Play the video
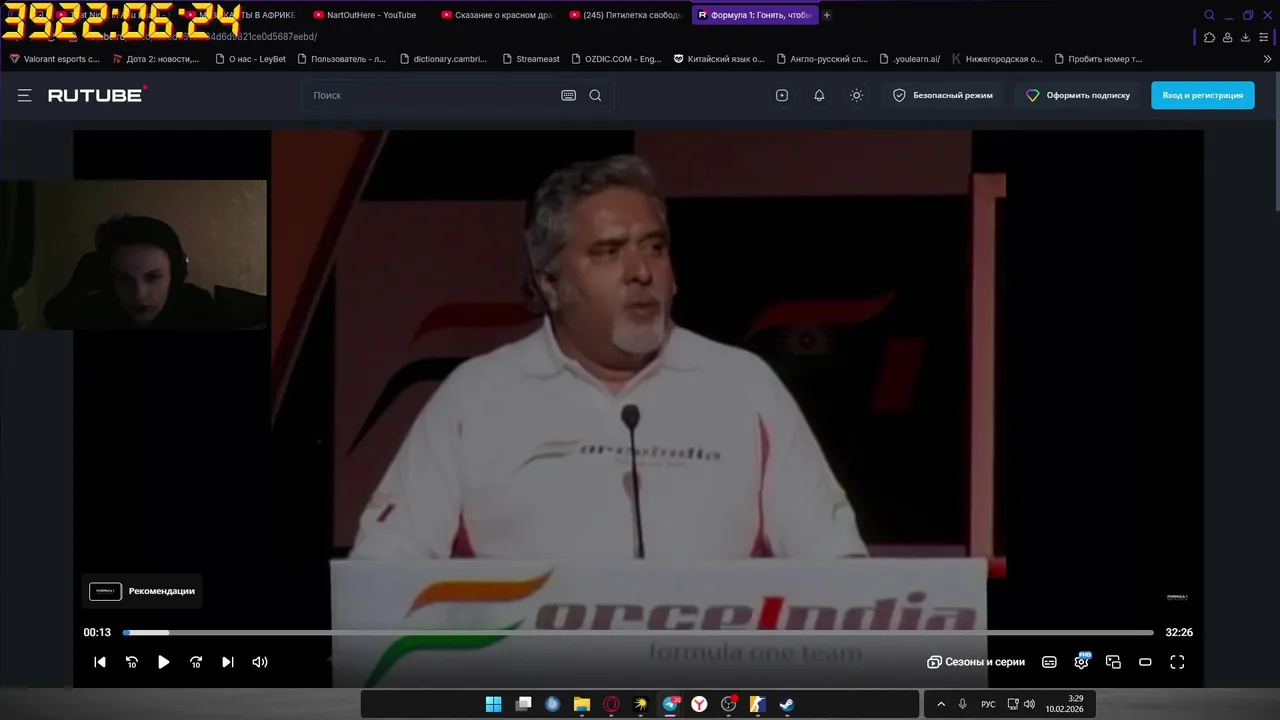The width and height of the screenshot is (1280, 720). (x=163, y=662)
